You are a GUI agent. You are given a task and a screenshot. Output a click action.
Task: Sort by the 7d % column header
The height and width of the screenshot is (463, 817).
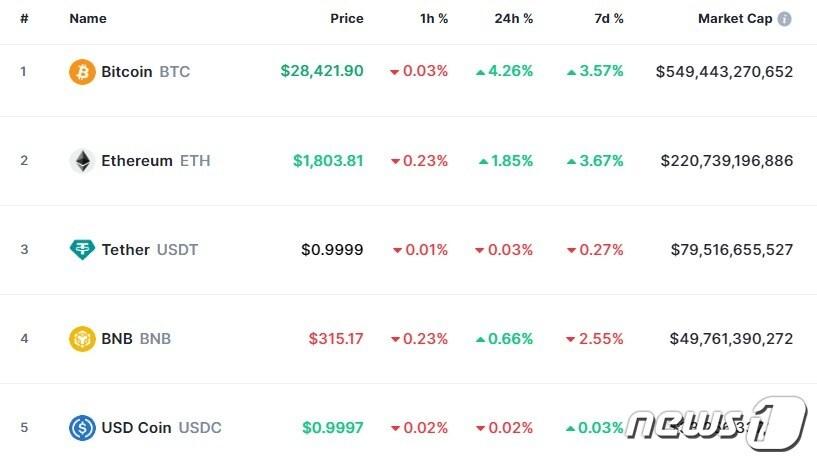tap(607, 19)
